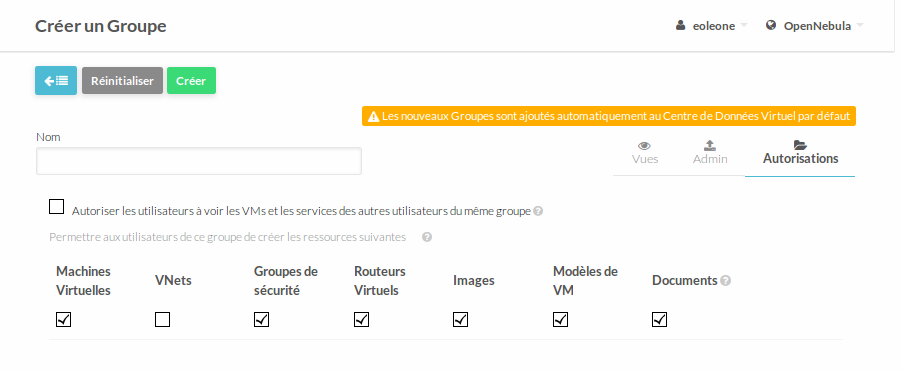Click the Réinitialiser button
Viewport: 903px width, 370px height.
click(122, 81)
